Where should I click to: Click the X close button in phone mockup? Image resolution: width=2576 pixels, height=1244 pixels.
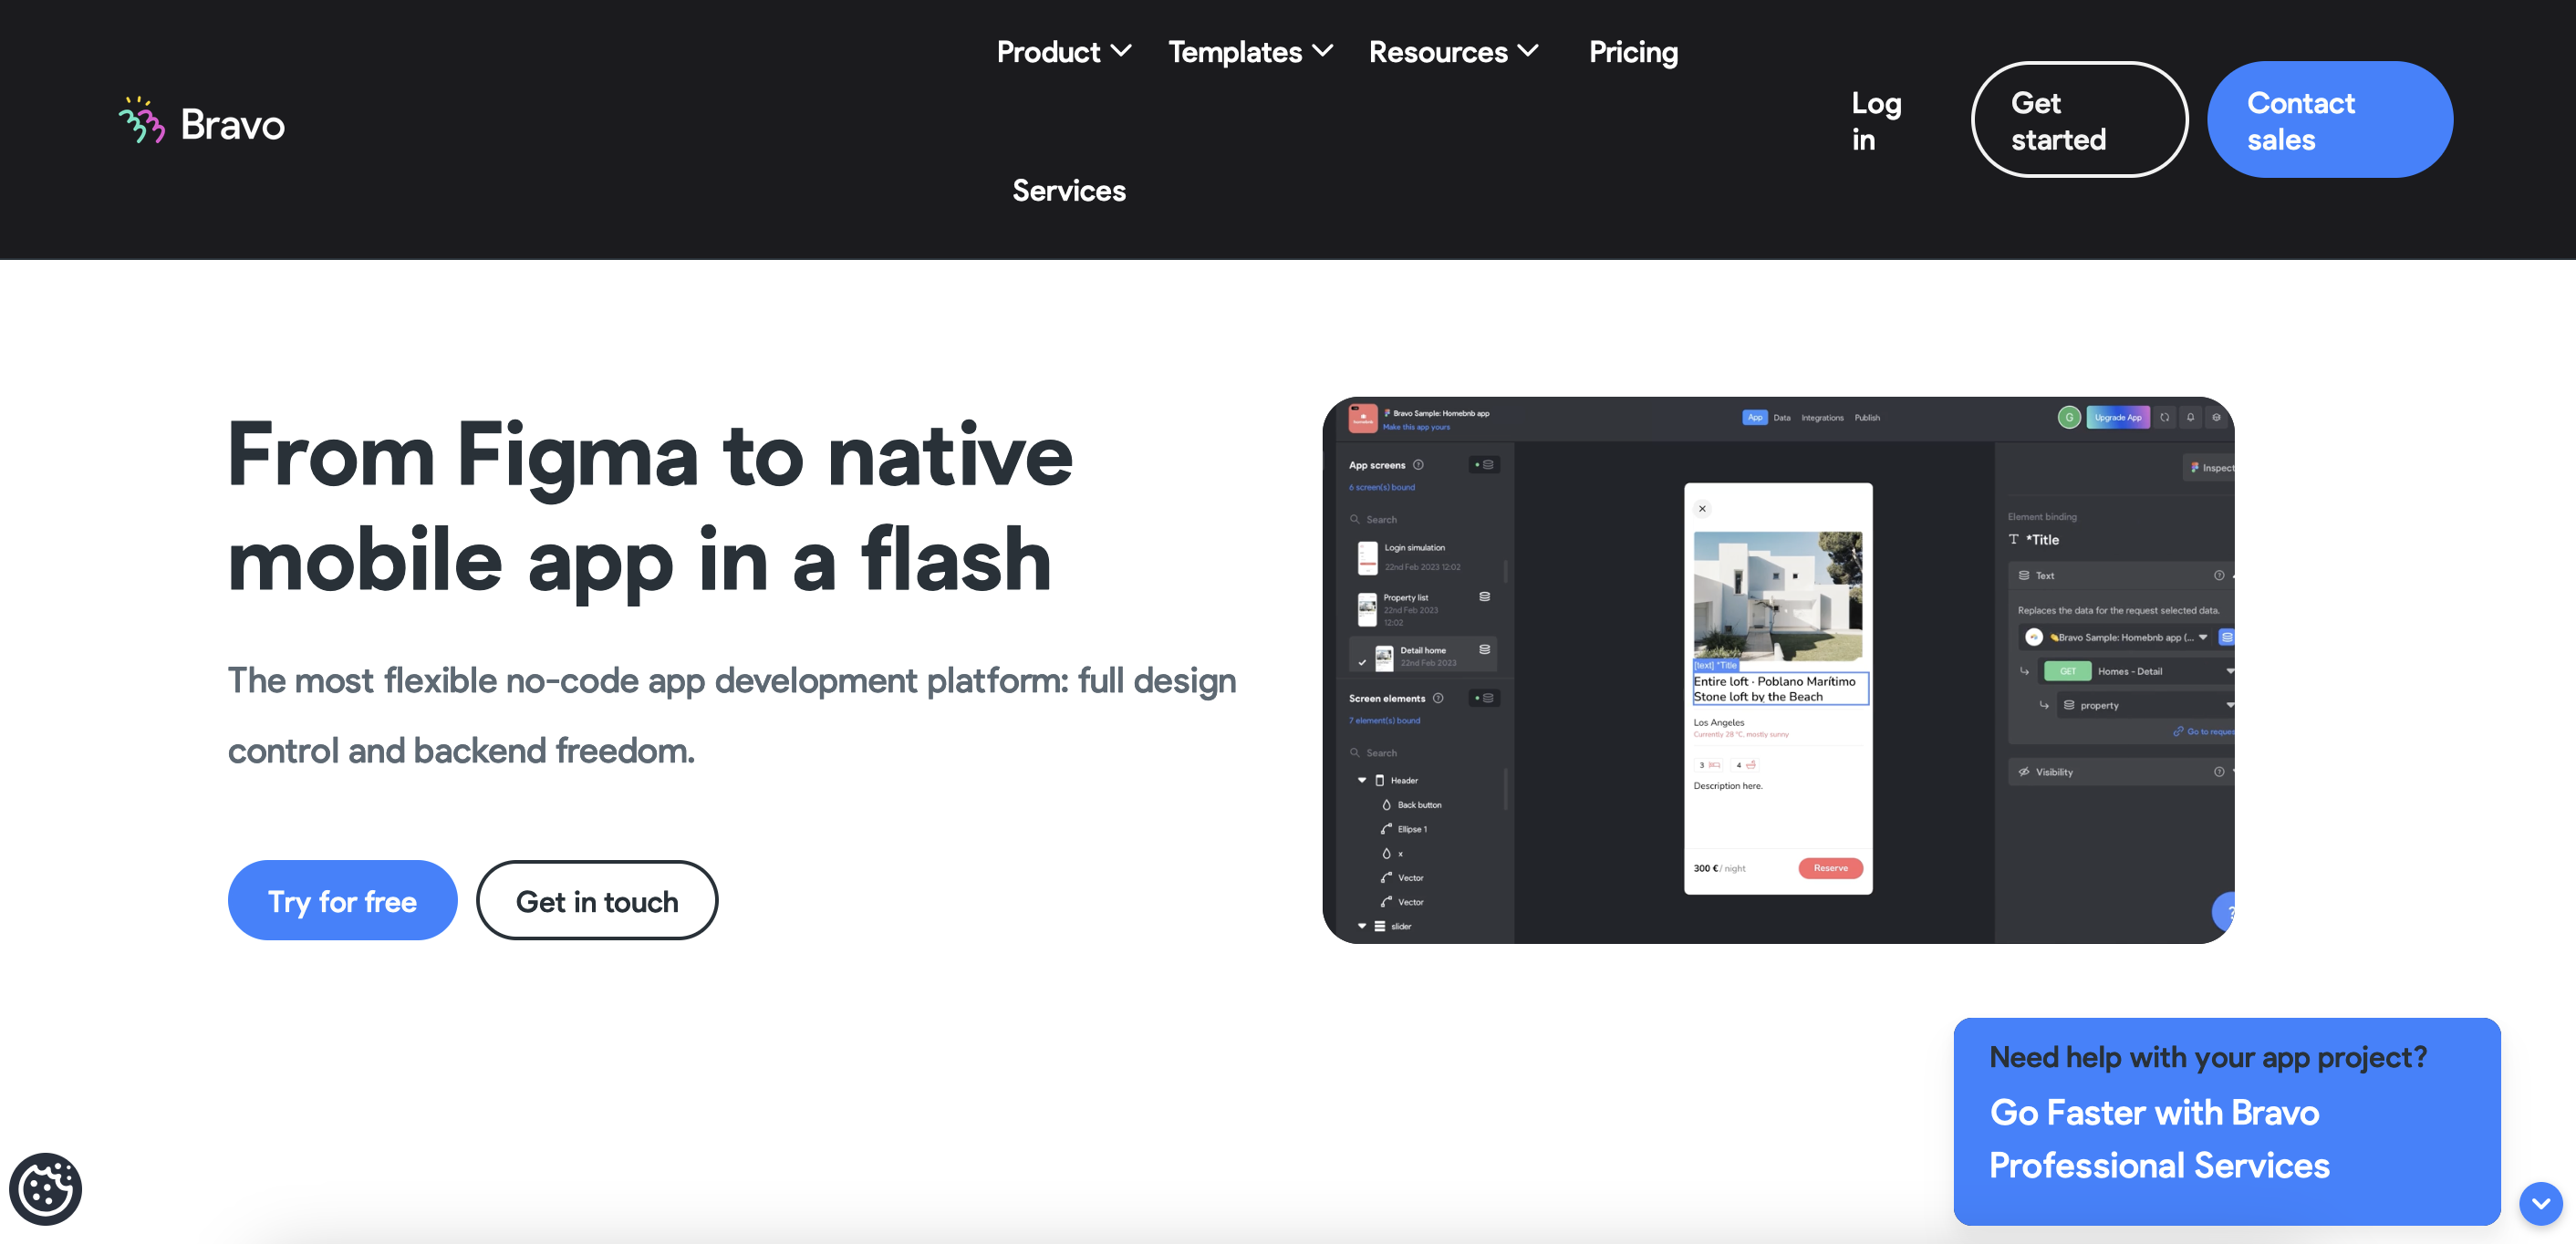[x=1702, y=508]
